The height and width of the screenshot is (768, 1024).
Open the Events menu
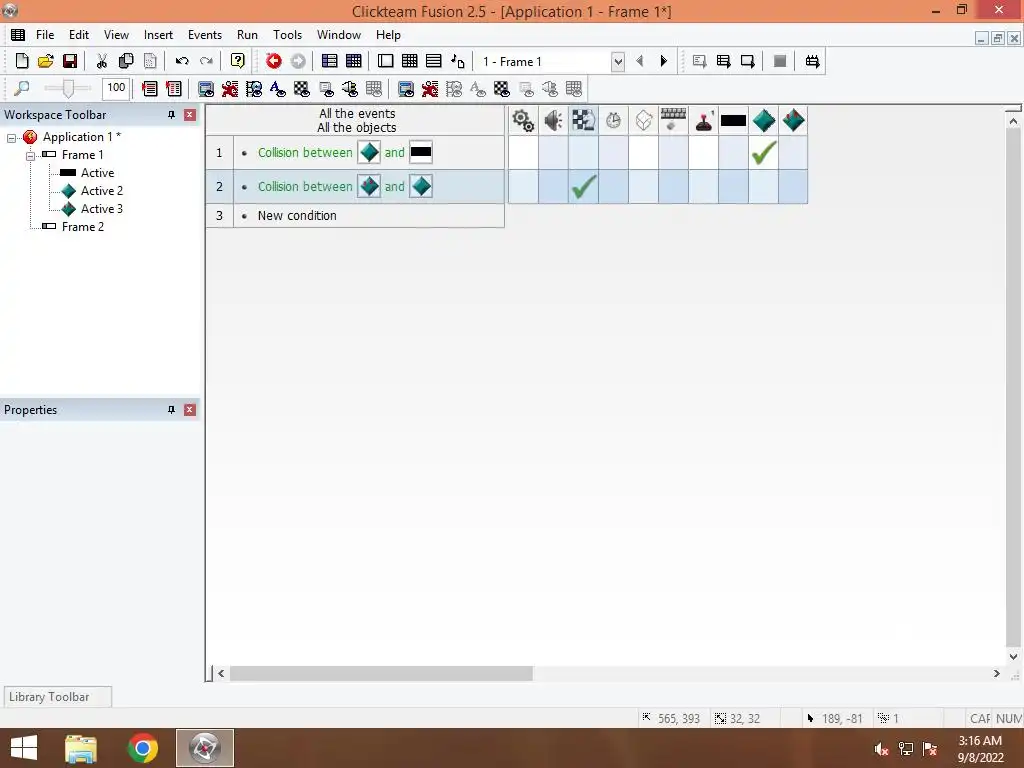205,35
